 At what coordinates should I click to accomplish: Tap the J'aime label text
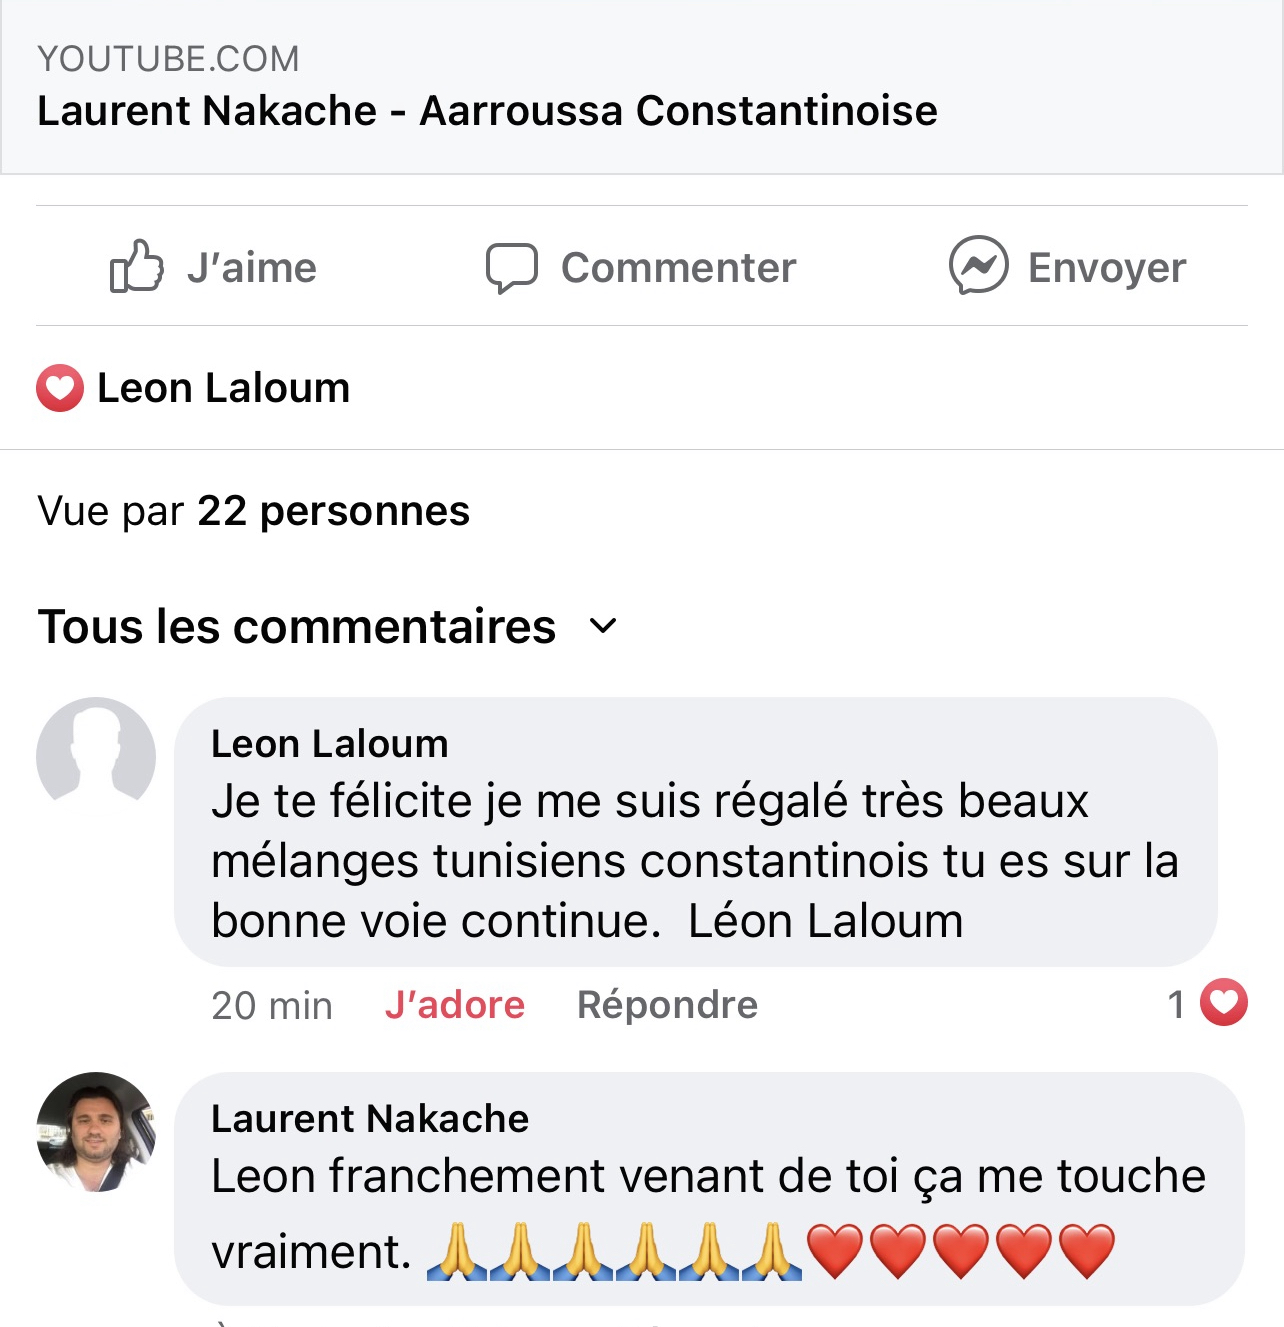click(251, 268)
